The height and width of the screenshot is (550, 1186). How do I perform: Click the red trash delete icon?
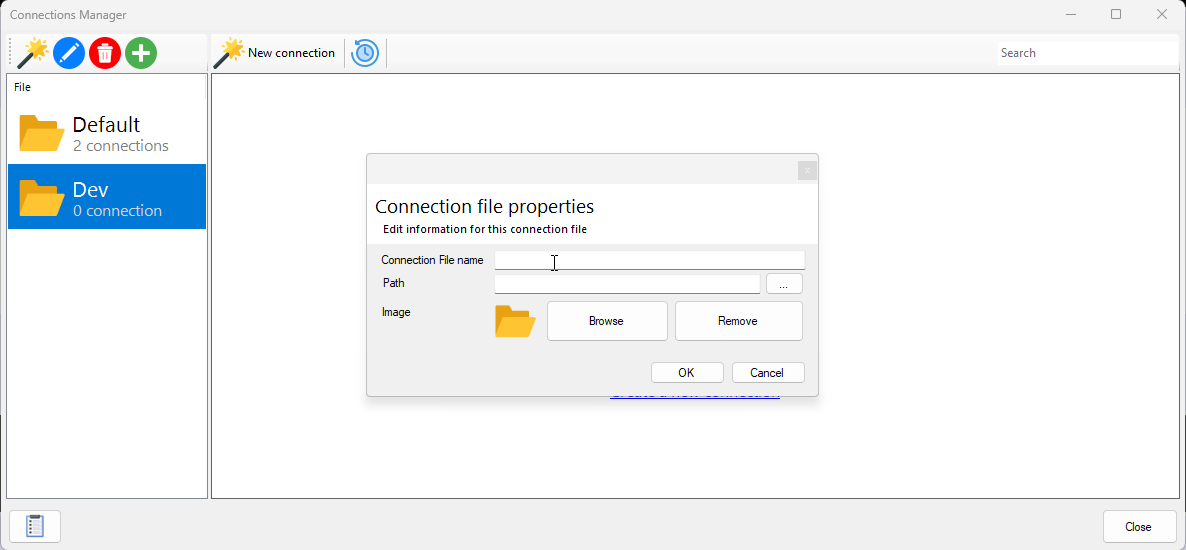pos(105,53)
